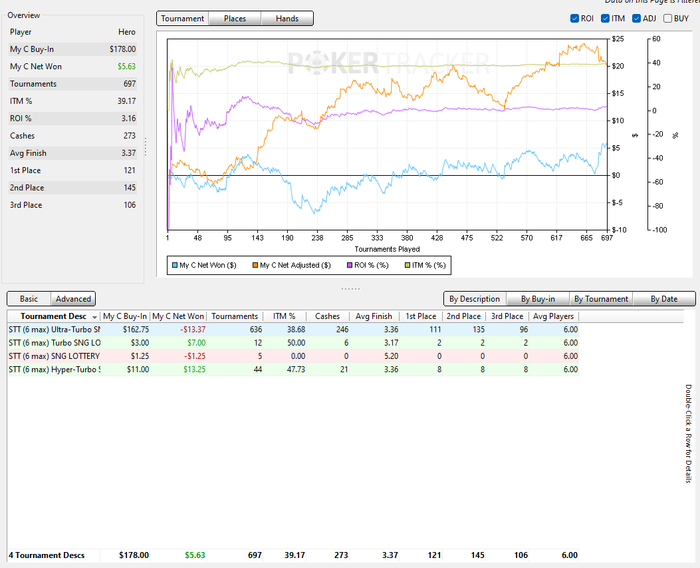This screenshot has width=700, height=568.
Task: Select the STT Hyper-Turbo row
Action: point(293,369)
